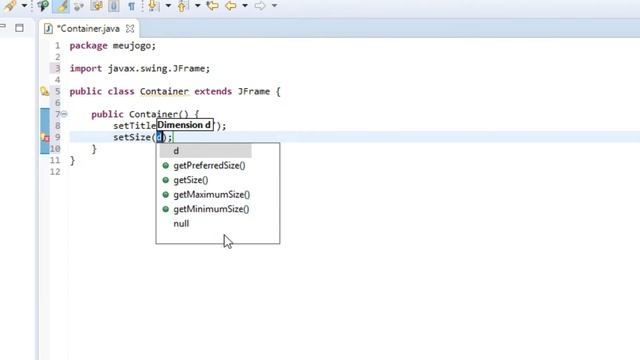
Task: Click green method icon beside getMaximumSize()
Action: click(165, 195)
